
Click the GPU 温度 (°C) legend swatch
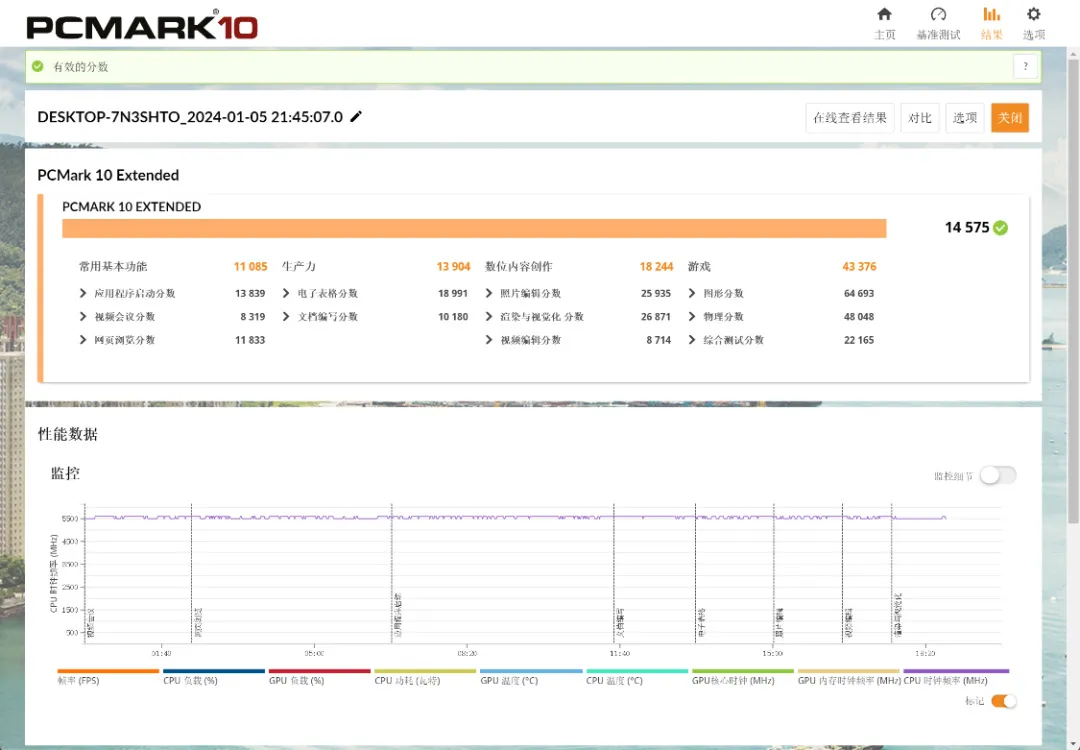click(531, 671)
